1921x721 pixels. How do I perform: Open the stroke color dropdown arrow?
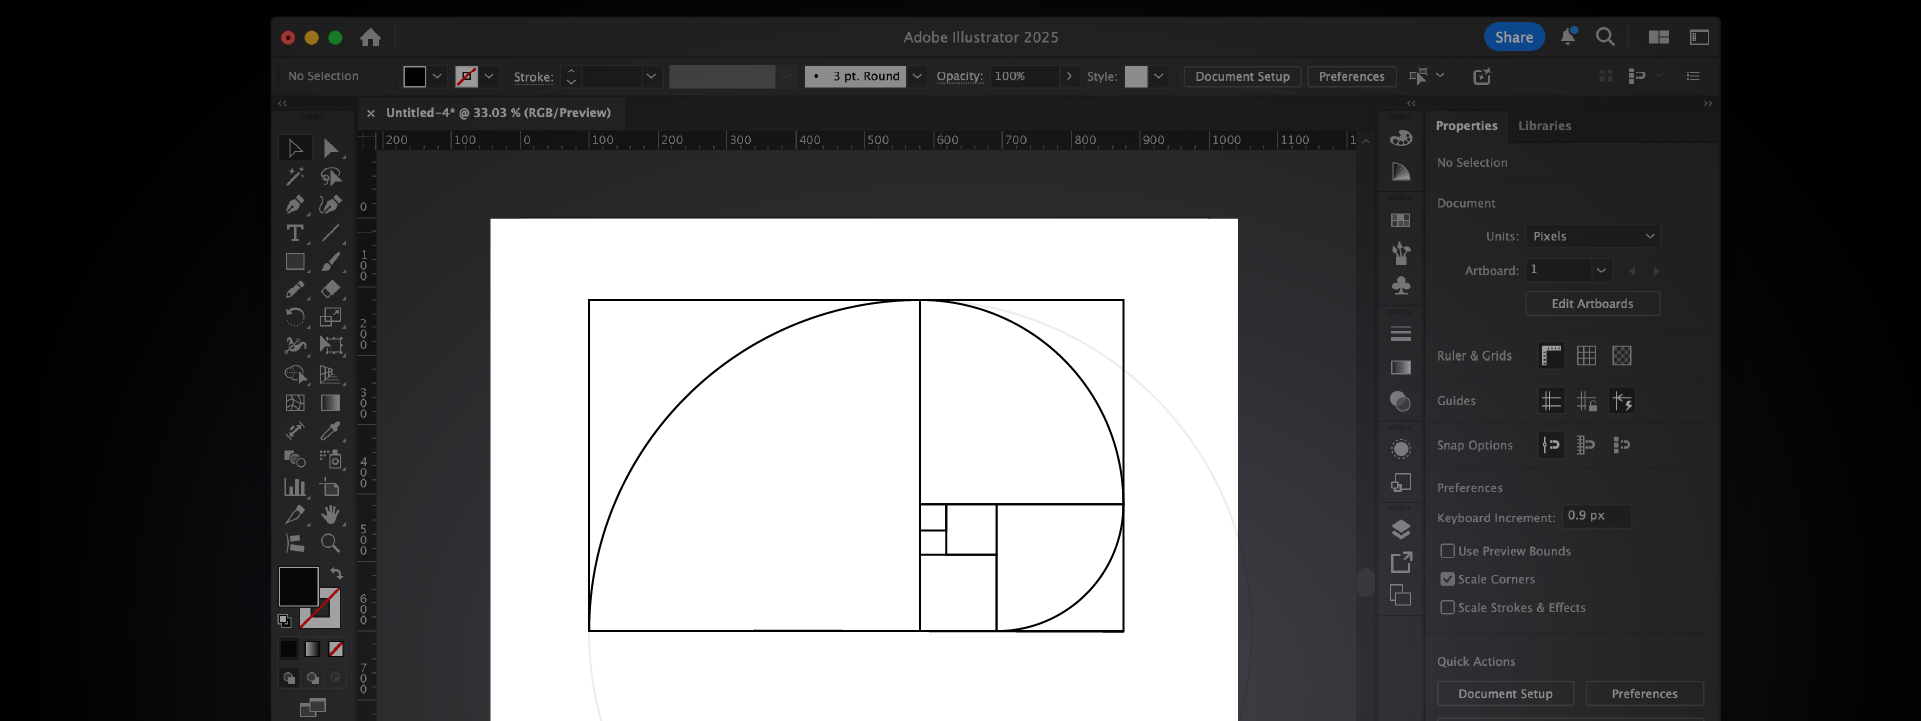[489, 76]
